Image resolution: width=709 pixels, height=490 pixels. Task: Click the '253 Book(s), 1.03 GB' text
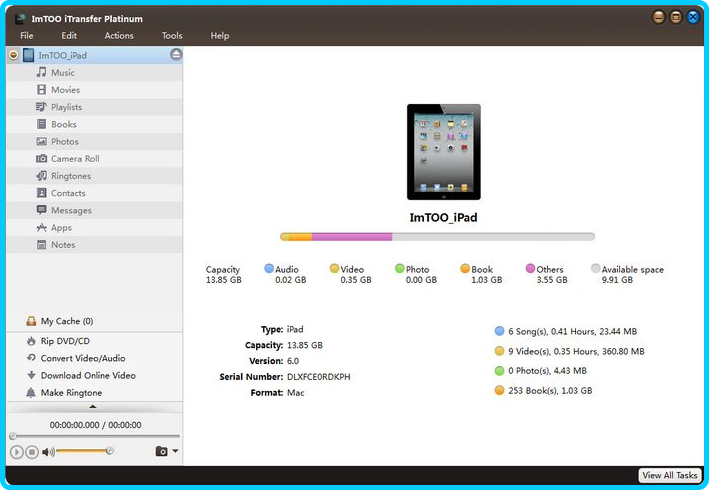click(x=550, y=391)
